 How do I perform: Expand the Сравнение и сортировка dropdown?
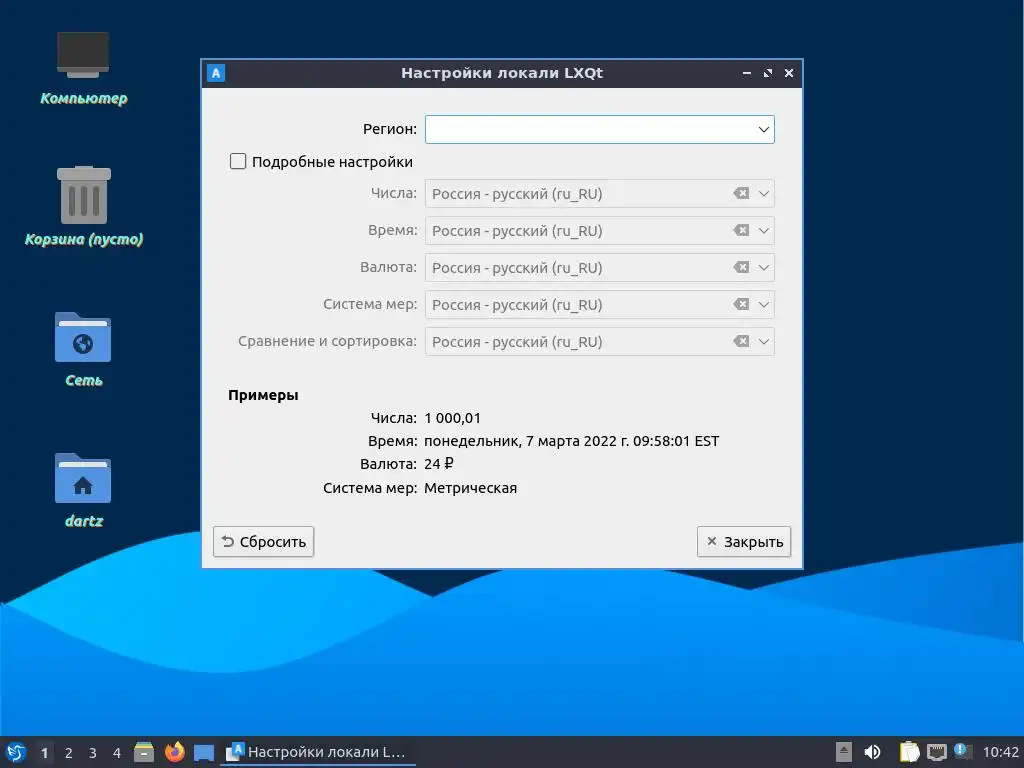click(x=763, y=342)
